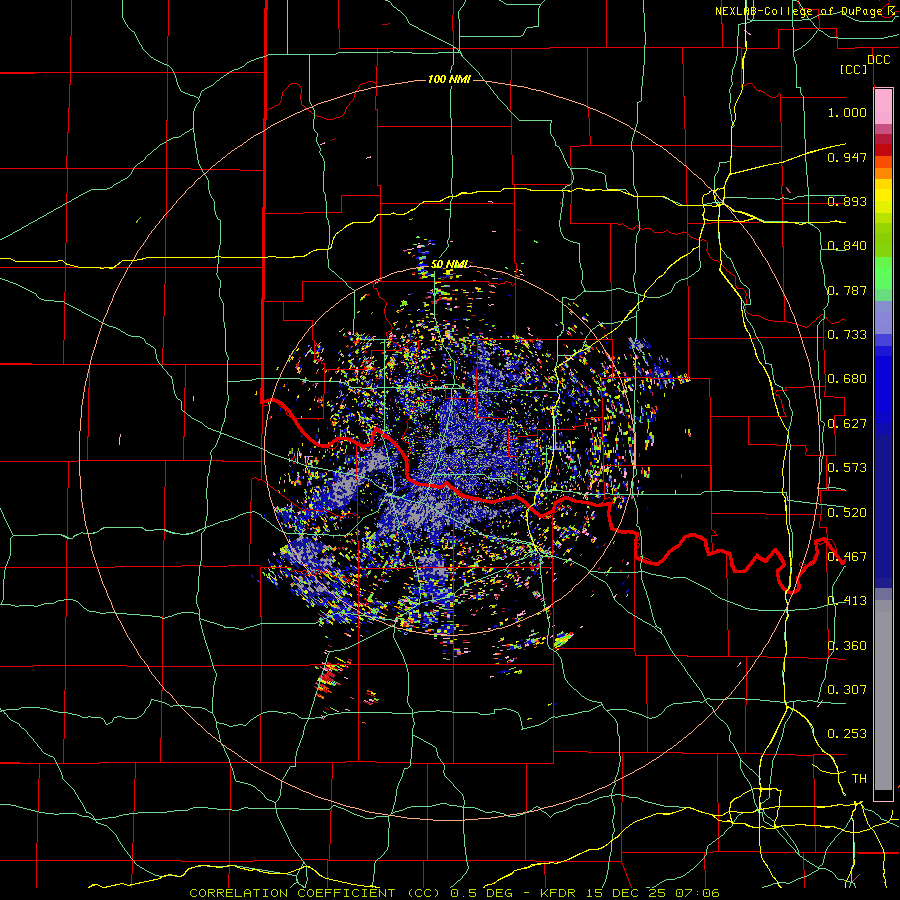Screen dimensions: 900x900
Task: Click the 50 NMI range ring label
Action: (449, 264)
